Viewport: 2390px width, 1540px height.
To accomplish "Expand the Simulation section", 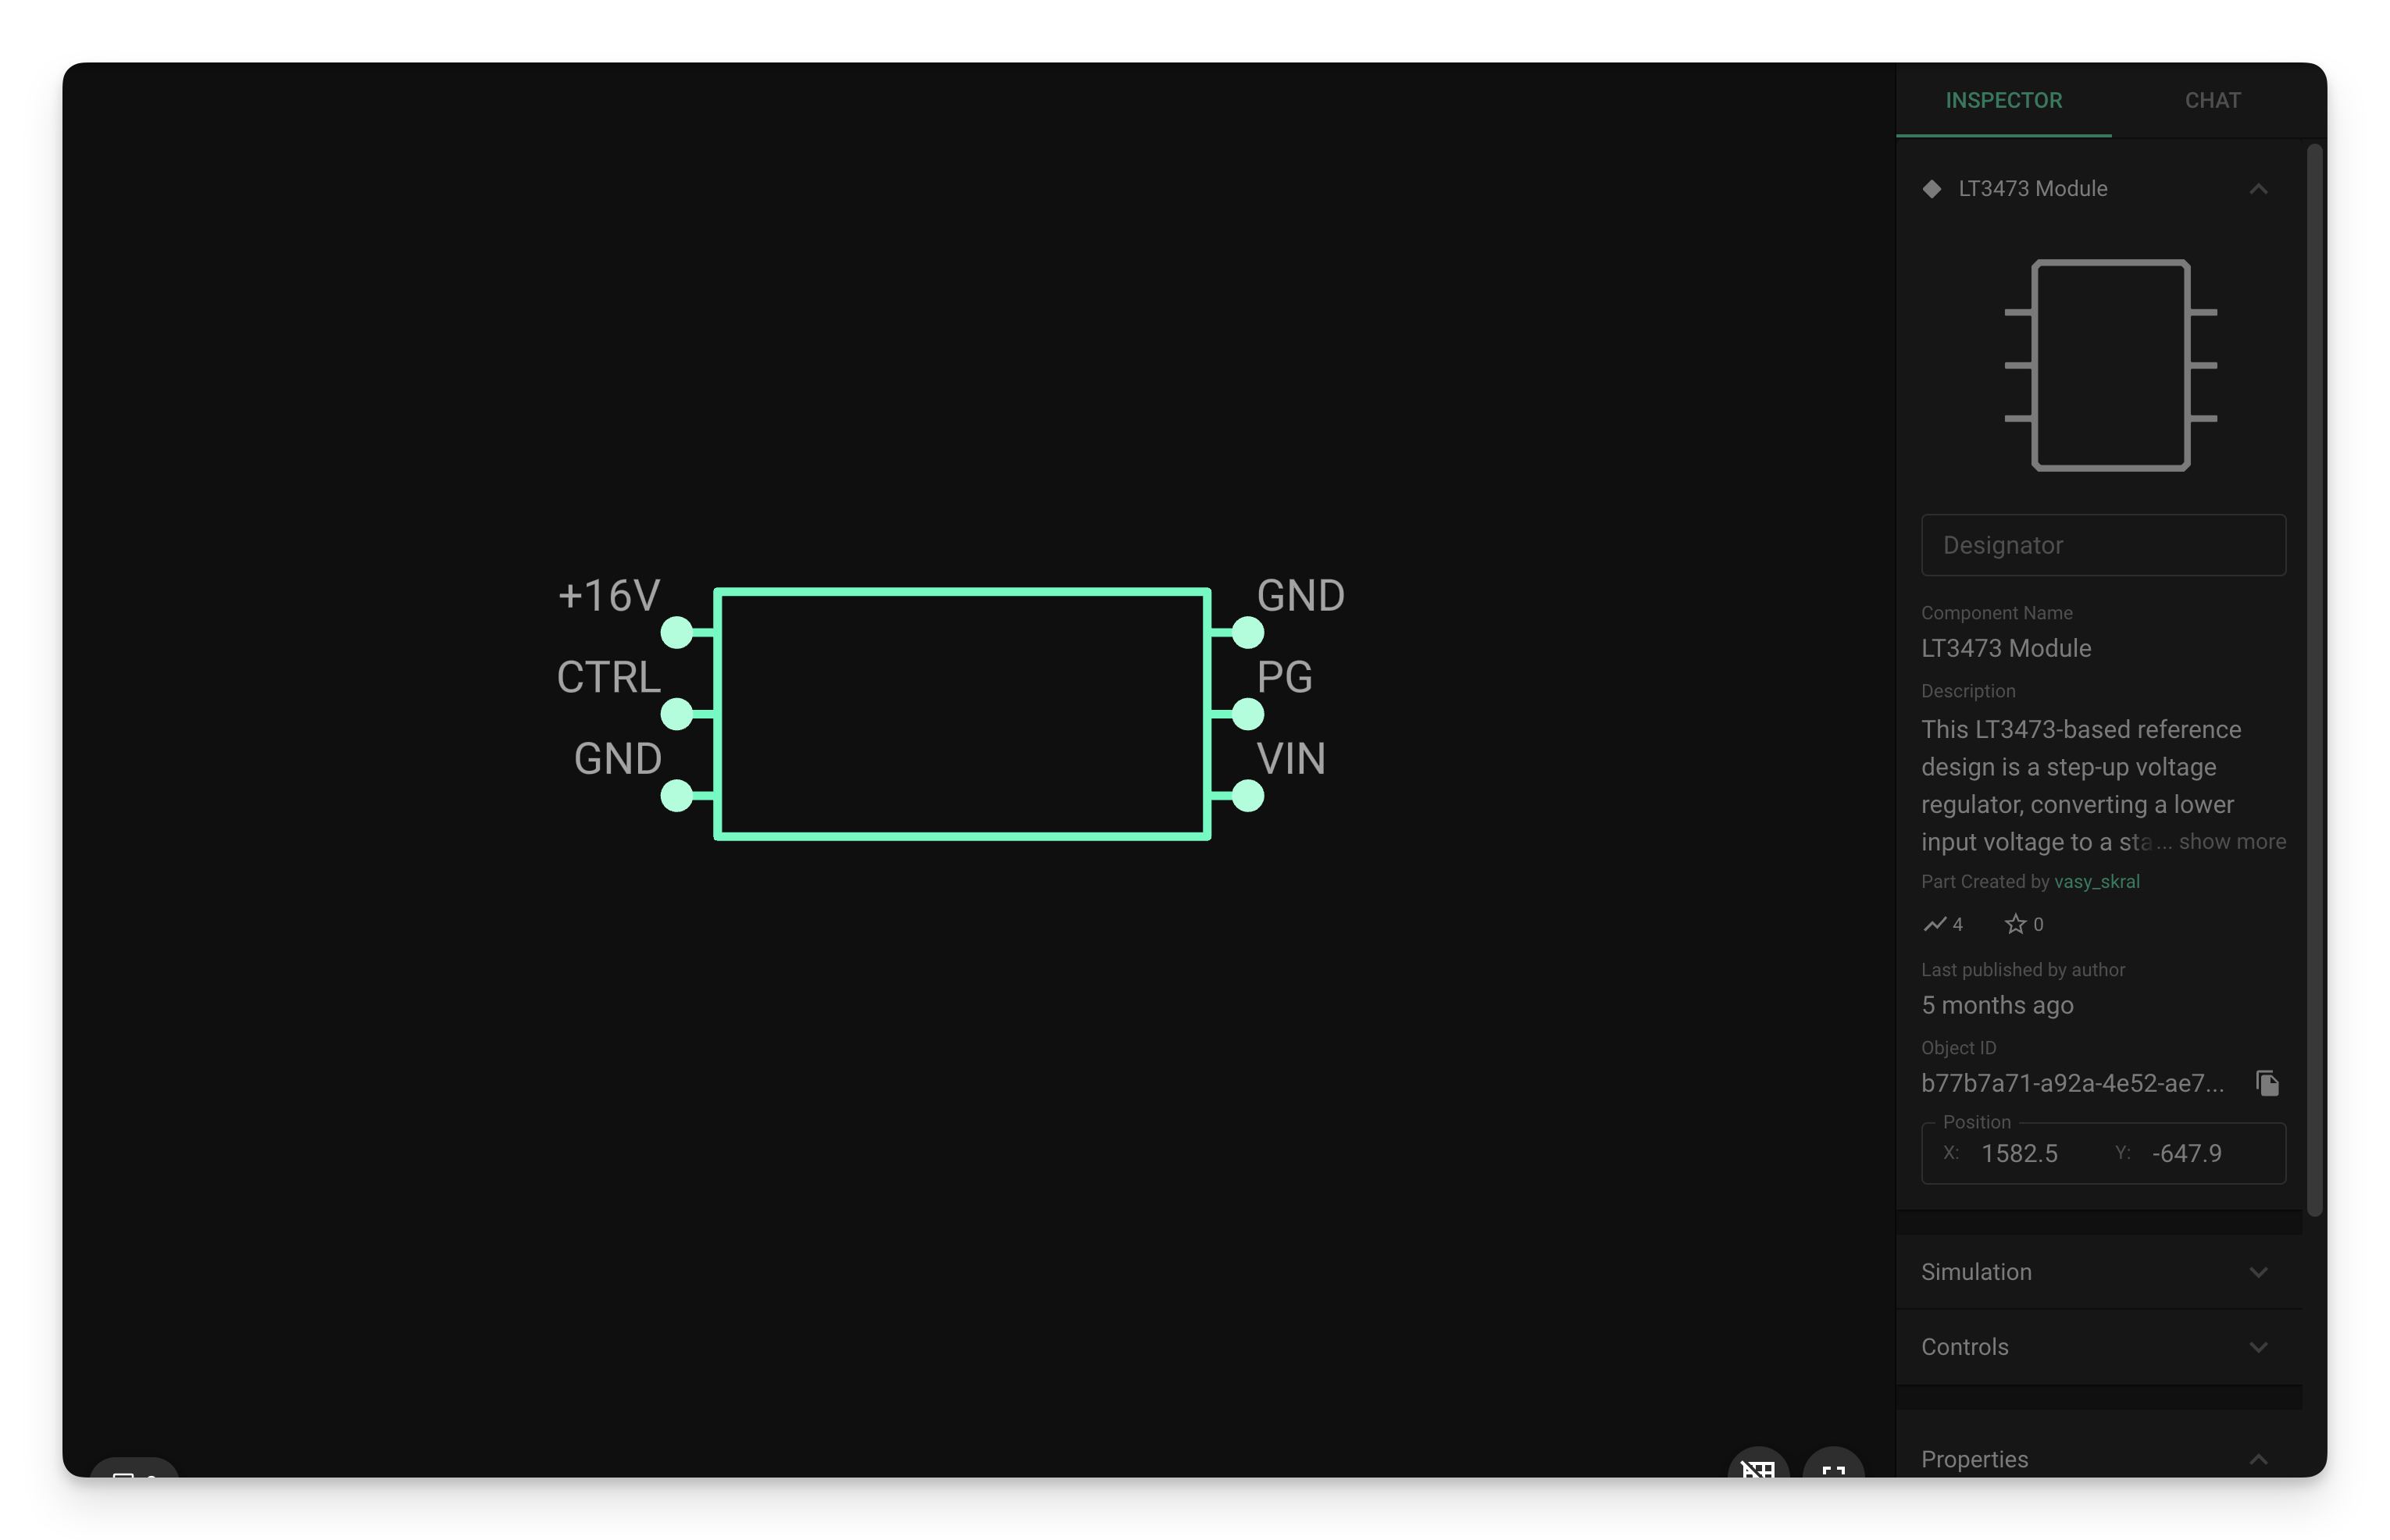I will 2257,1272.
